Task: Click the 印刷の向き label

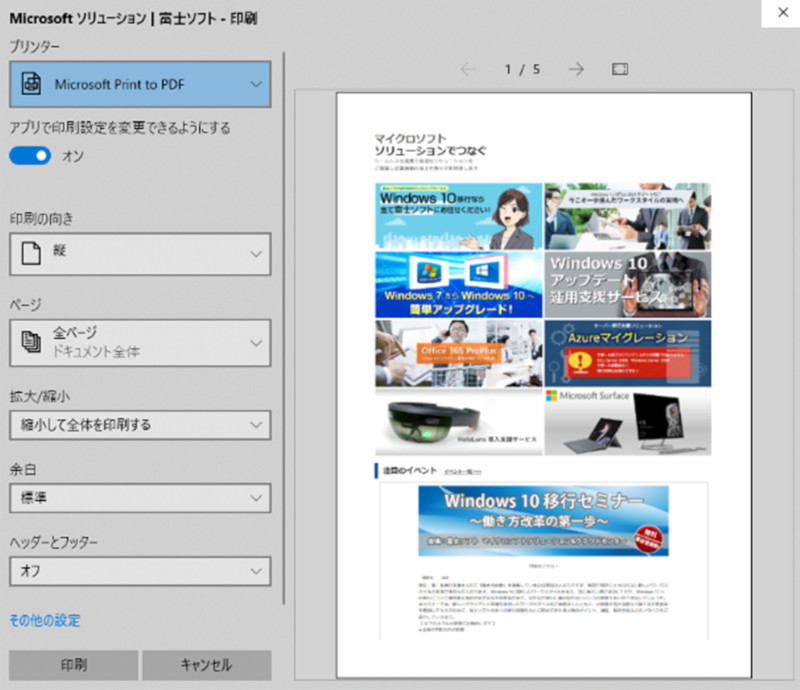Action: coord(41,218)
